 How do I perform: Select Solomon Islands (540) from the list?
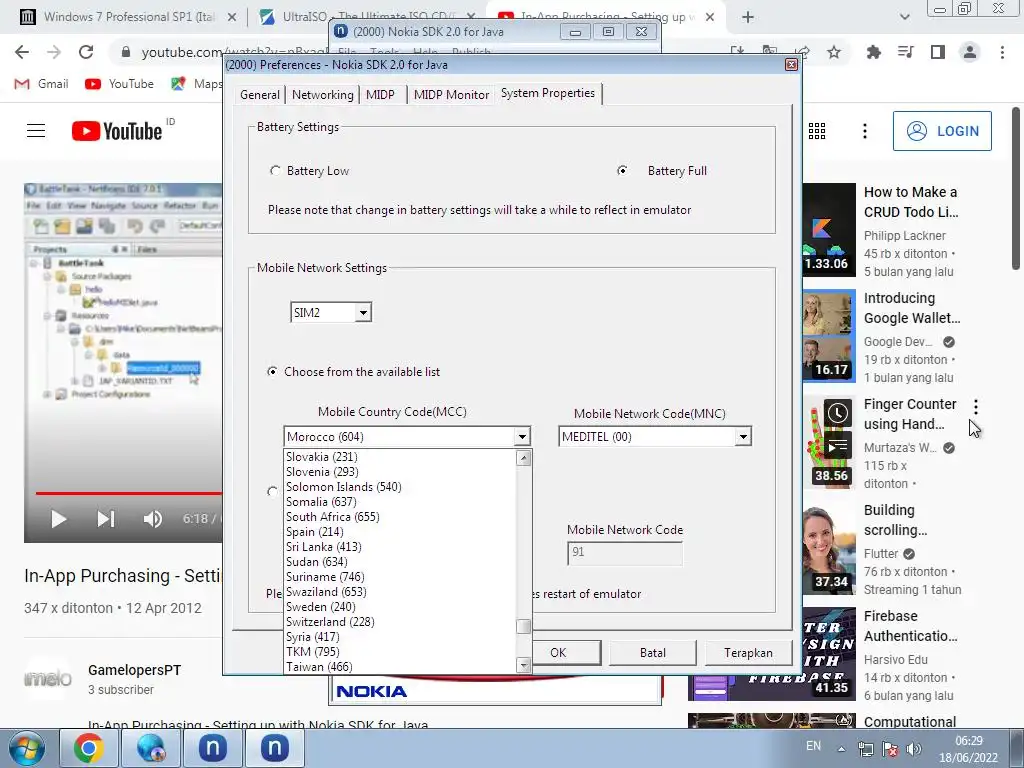coord(400,487)
